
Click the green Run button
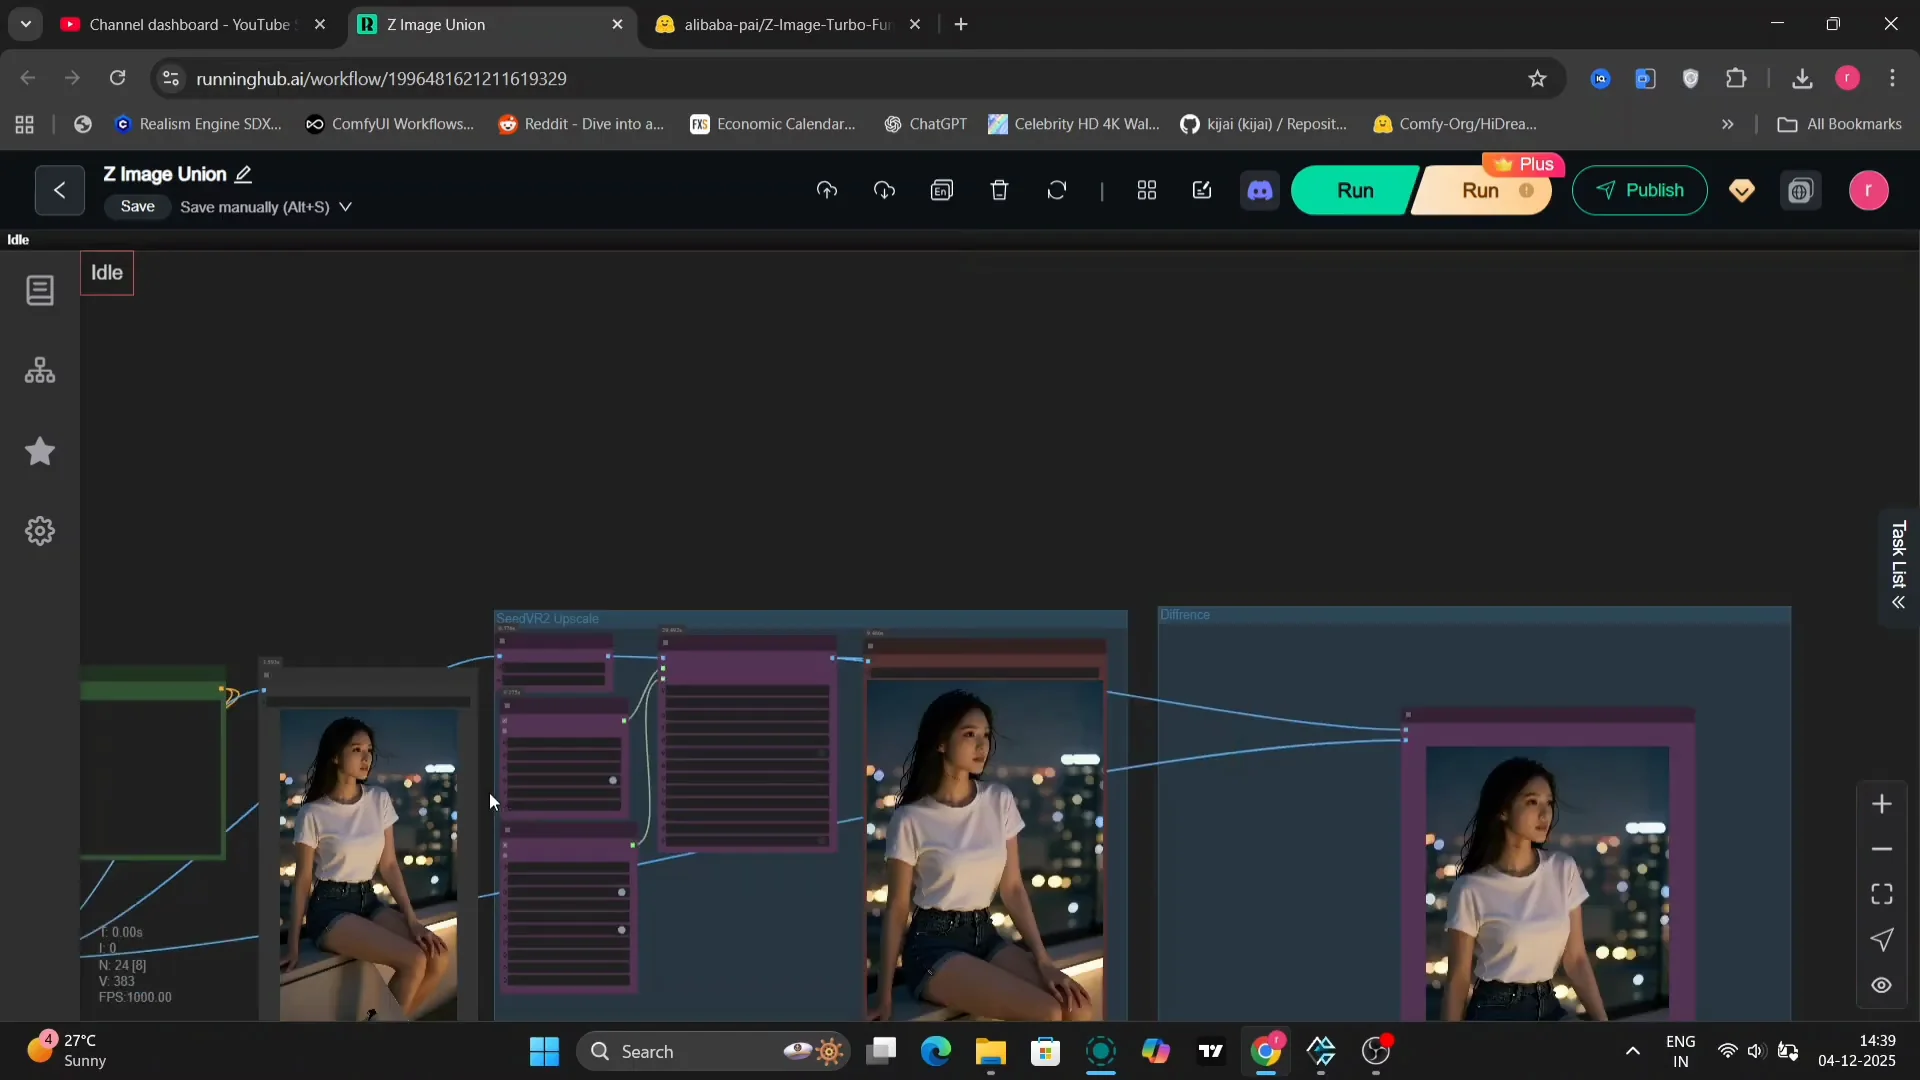click(1354, 190)
